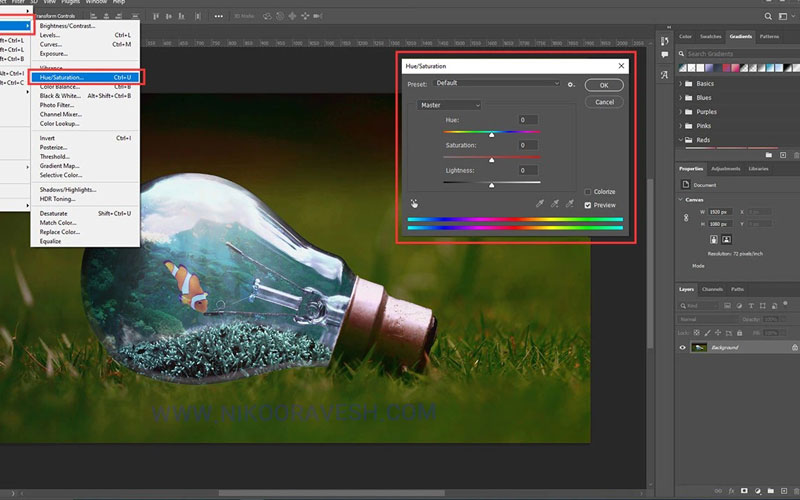Expand the Purples gradient folder

click(681, 112)
